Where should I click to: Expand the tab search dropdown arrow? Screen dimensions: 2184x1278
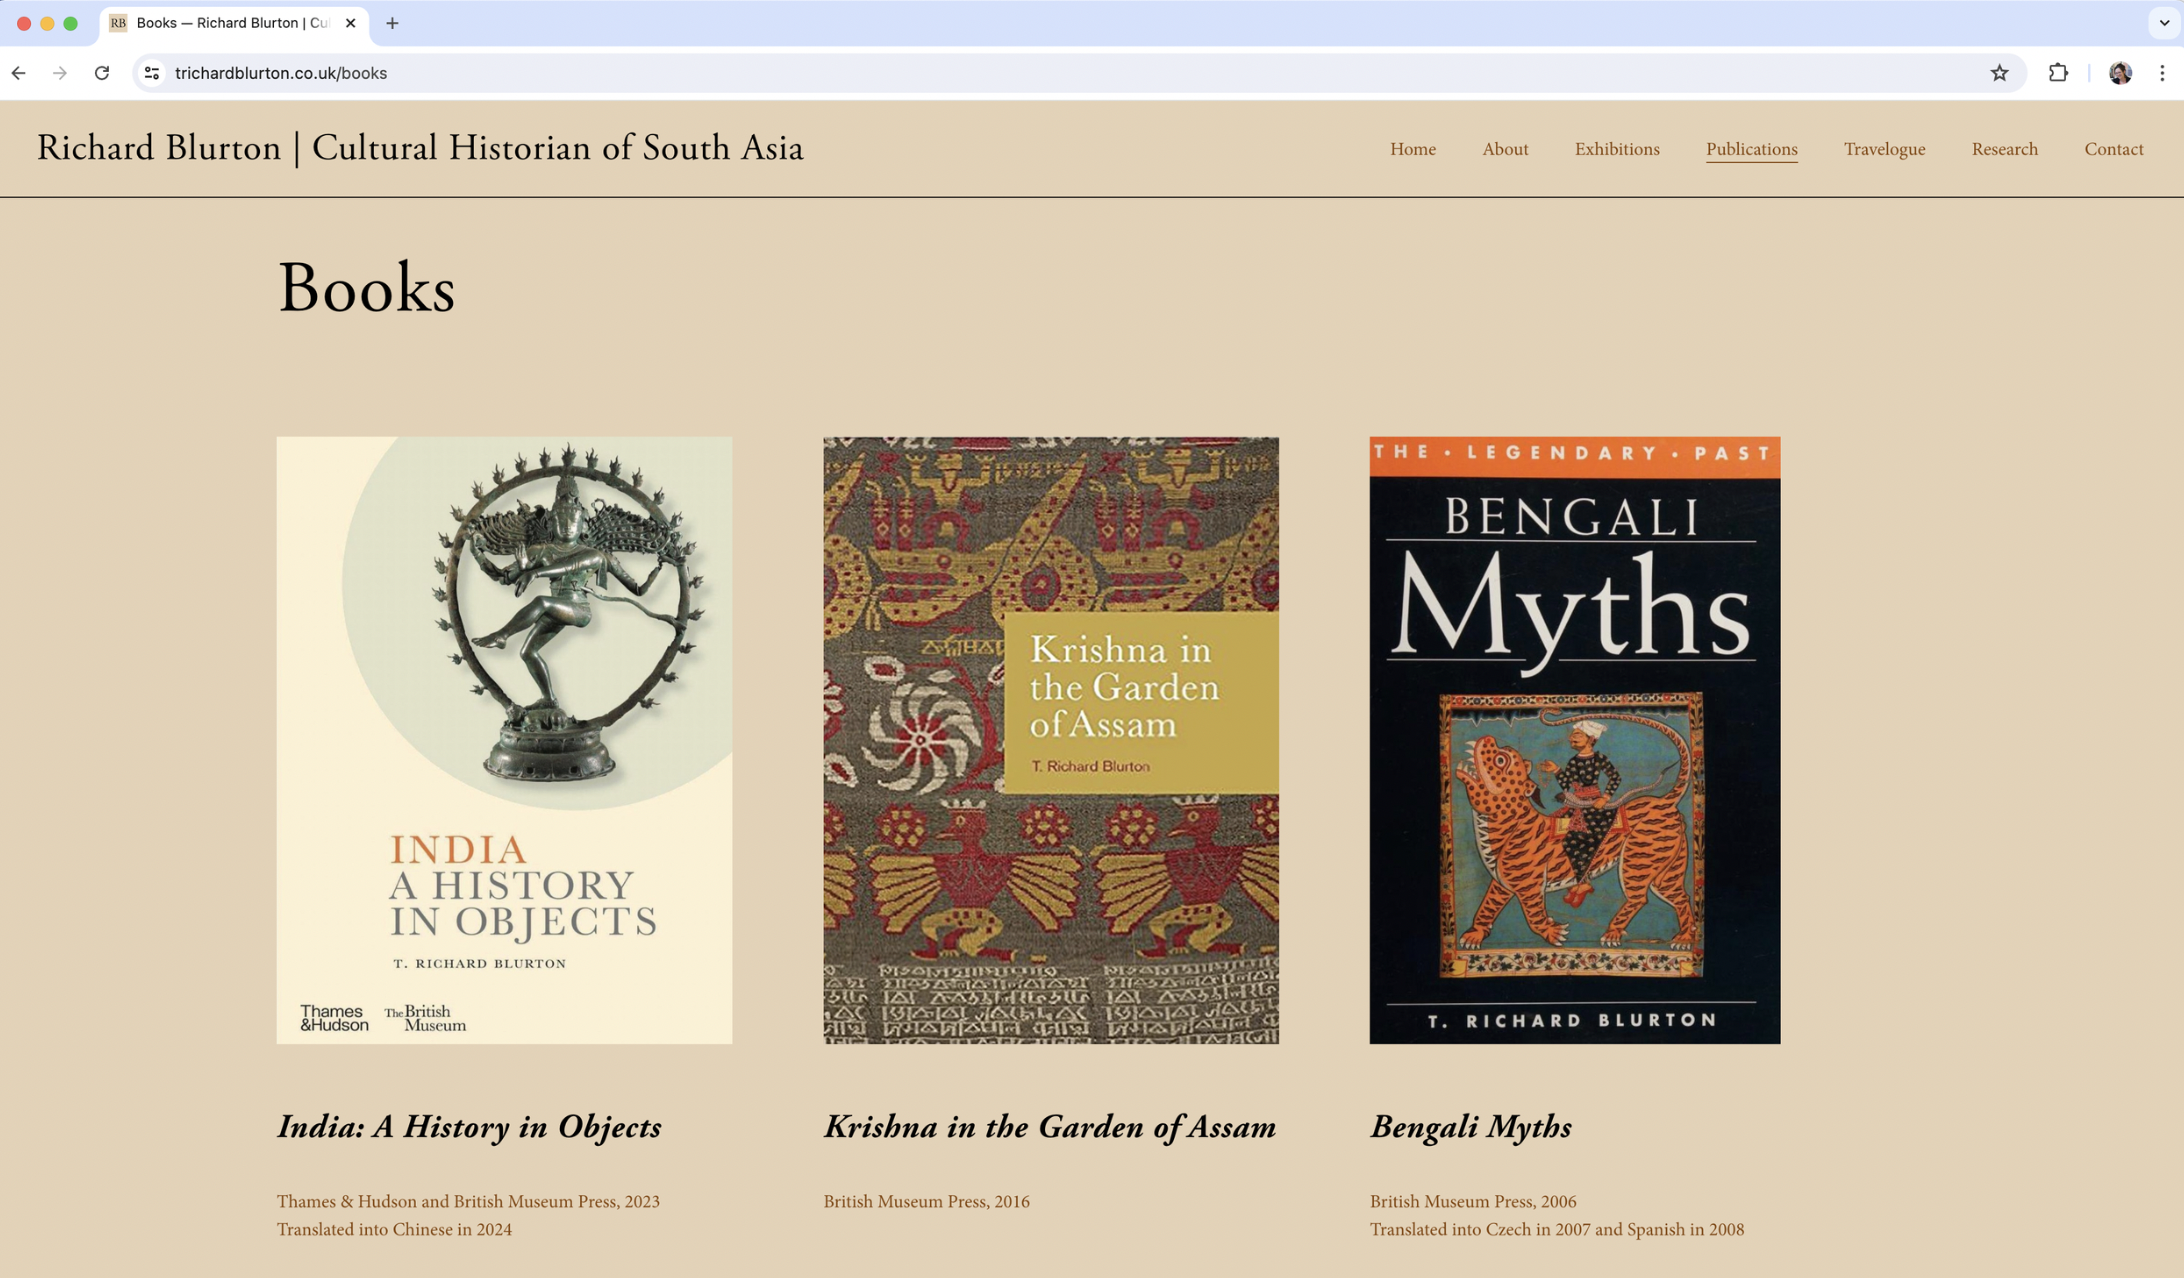[2164, 23]
